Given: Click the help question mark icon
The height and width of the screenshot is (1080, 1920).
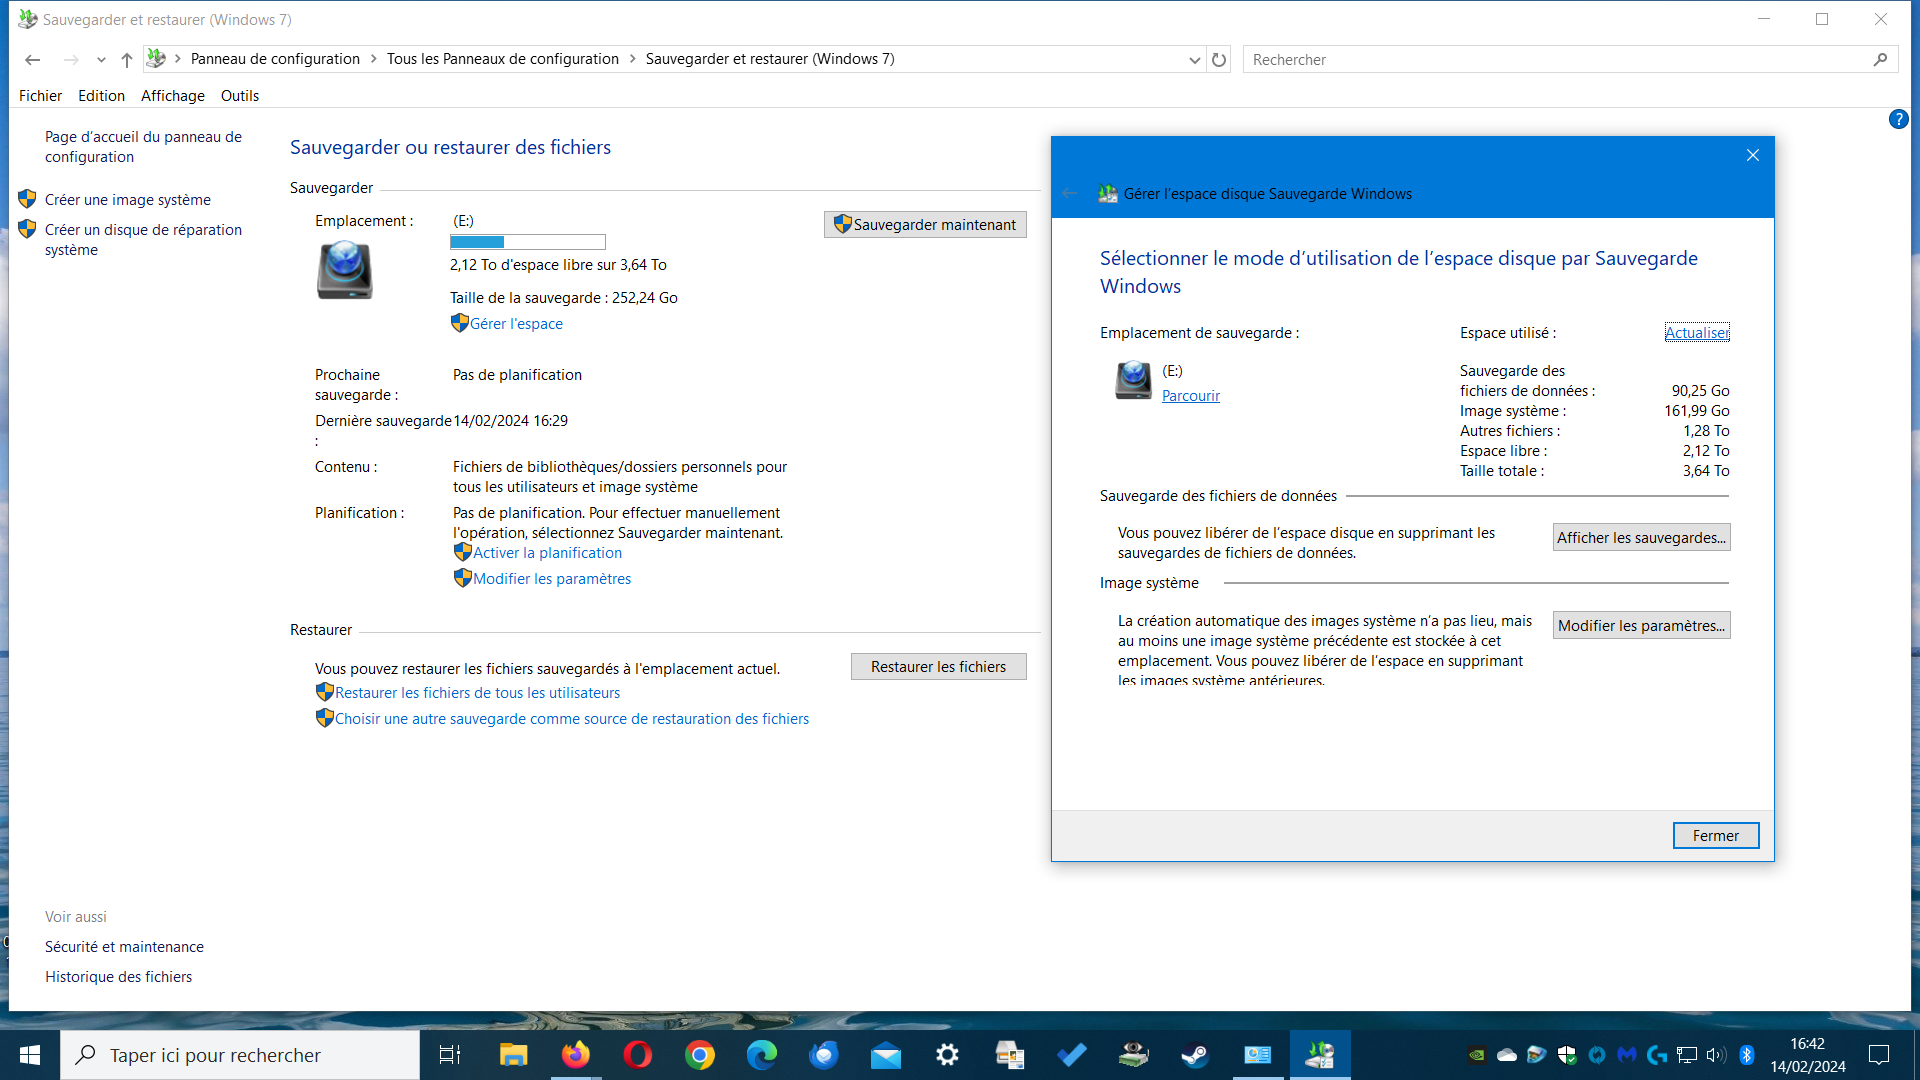Looking at the screenshot, I should [1898, 119].
